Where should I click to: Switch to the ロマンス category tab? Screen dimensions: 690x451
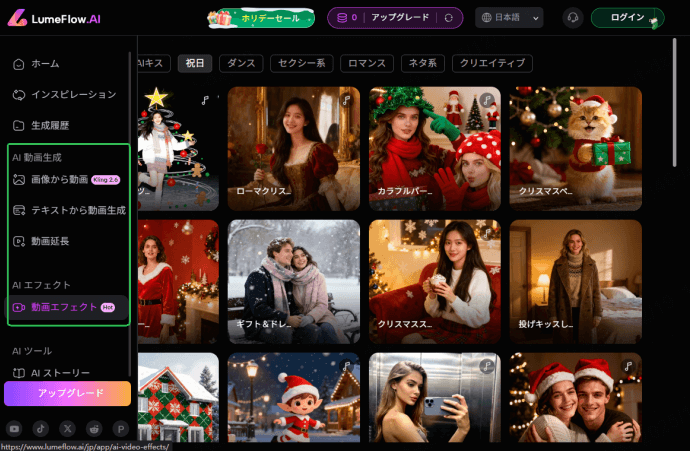click(366, 63)
